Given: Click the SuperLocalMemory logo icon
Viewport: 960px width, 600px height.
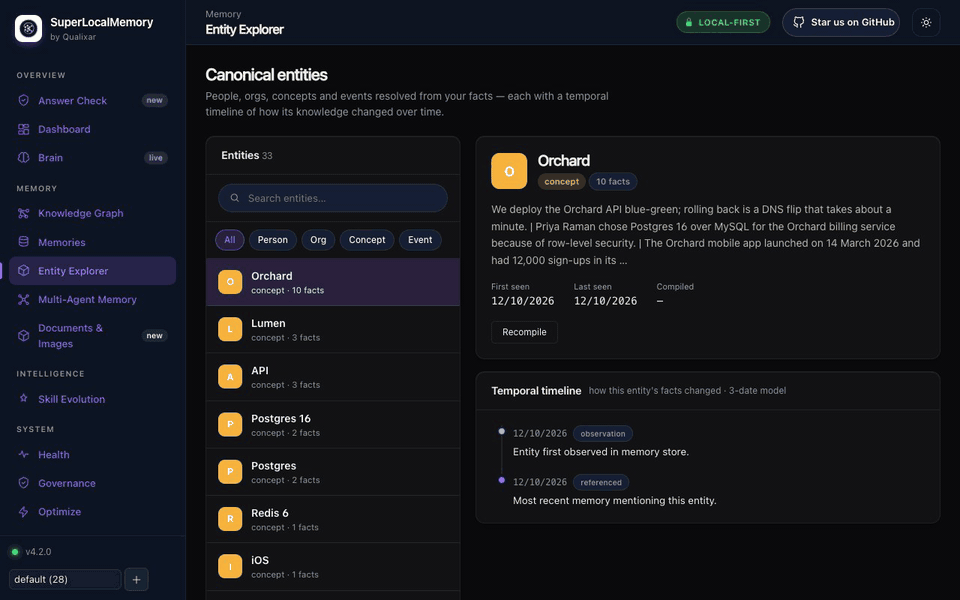Looking at the screenshot, I should (28, 28).
